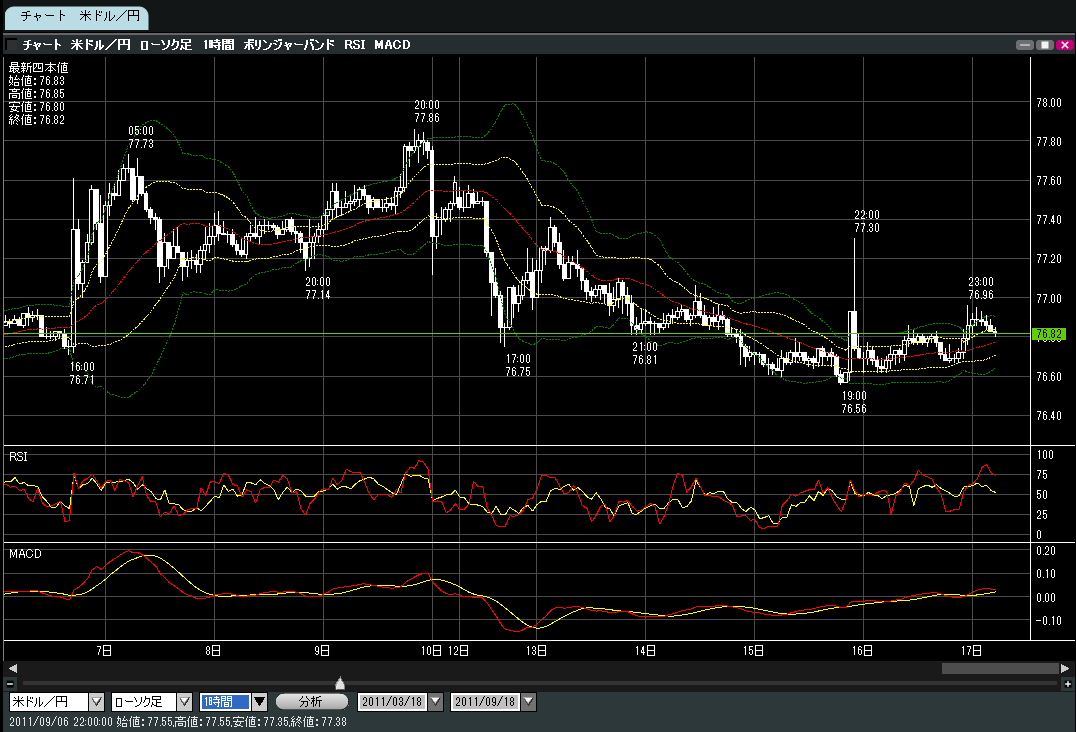Screen dimensions: 1076x732
Task: Click the MACD indicator panel label
Action: point(24,553)
